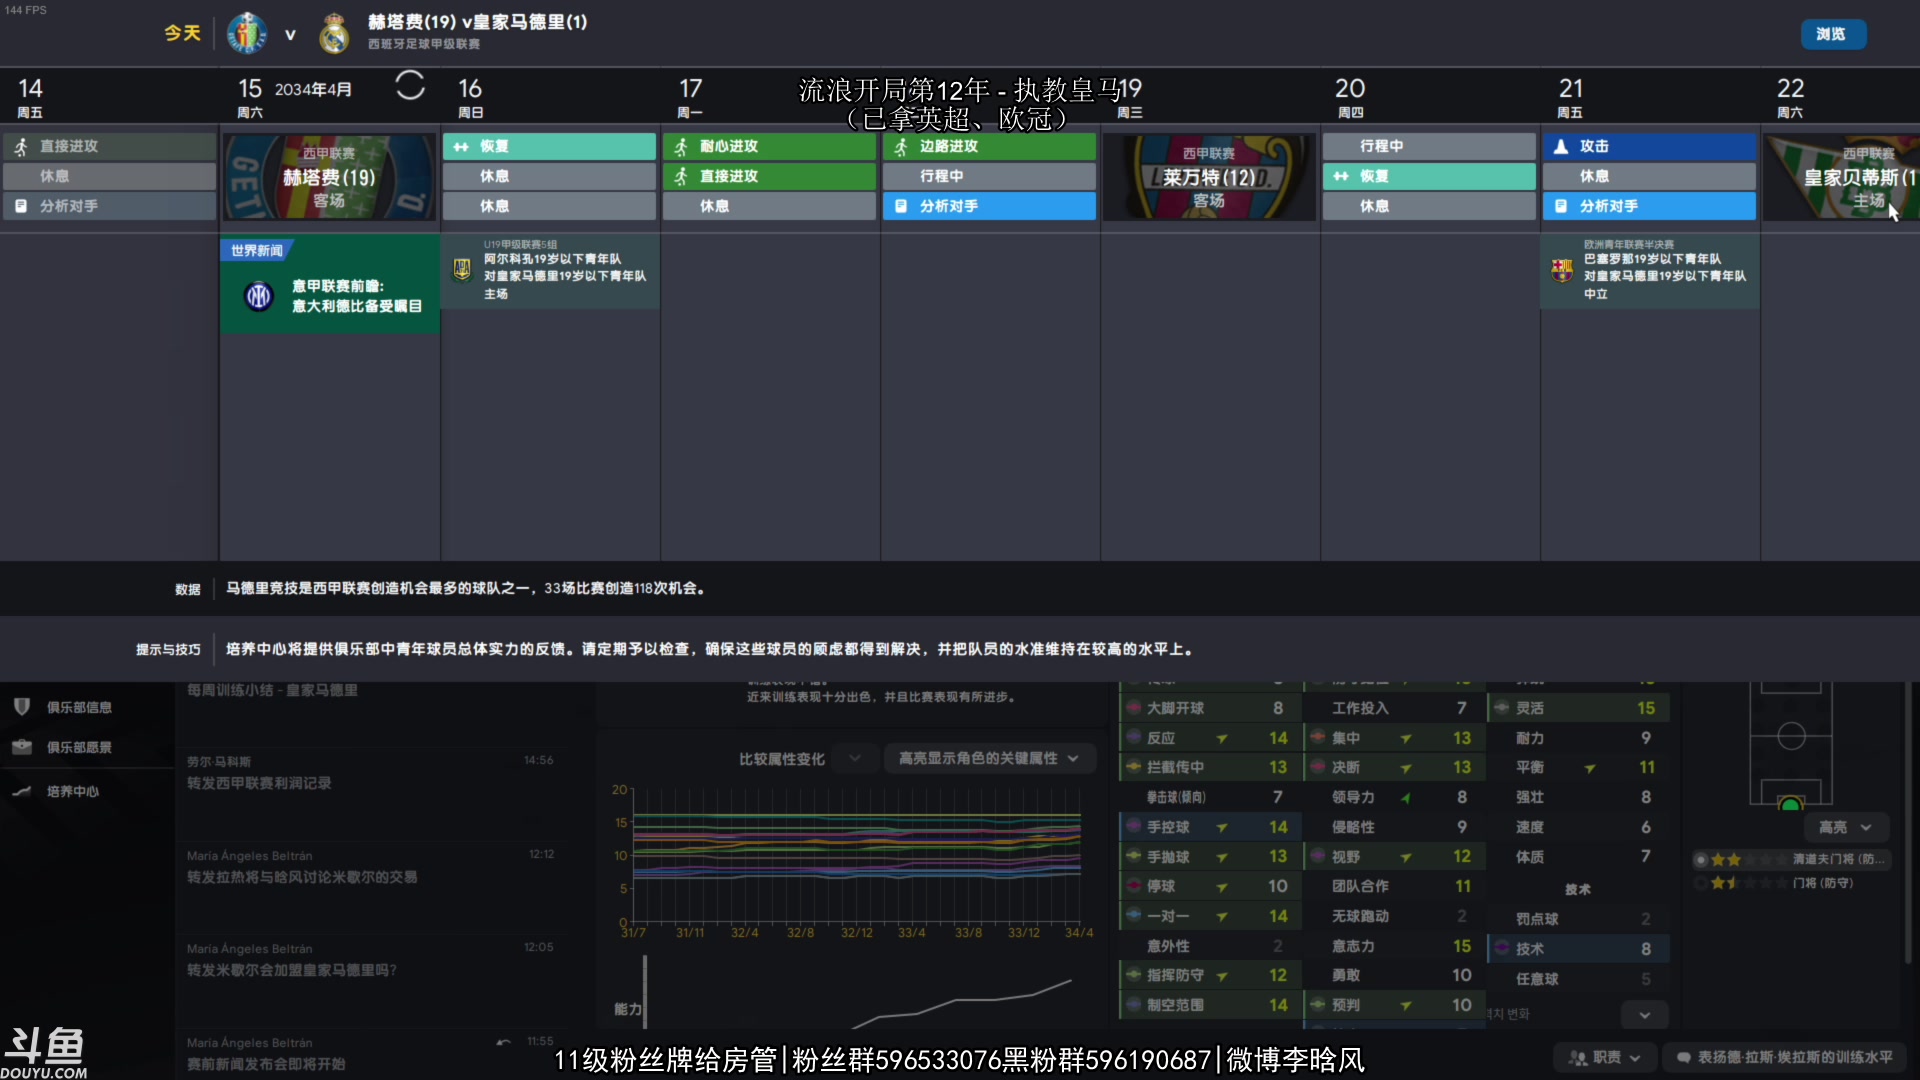Screen dimensions: 1920x1080
Task: Open the 巴塞罗那 U19 semifinal fixture entry
Action: [1650, 270]
